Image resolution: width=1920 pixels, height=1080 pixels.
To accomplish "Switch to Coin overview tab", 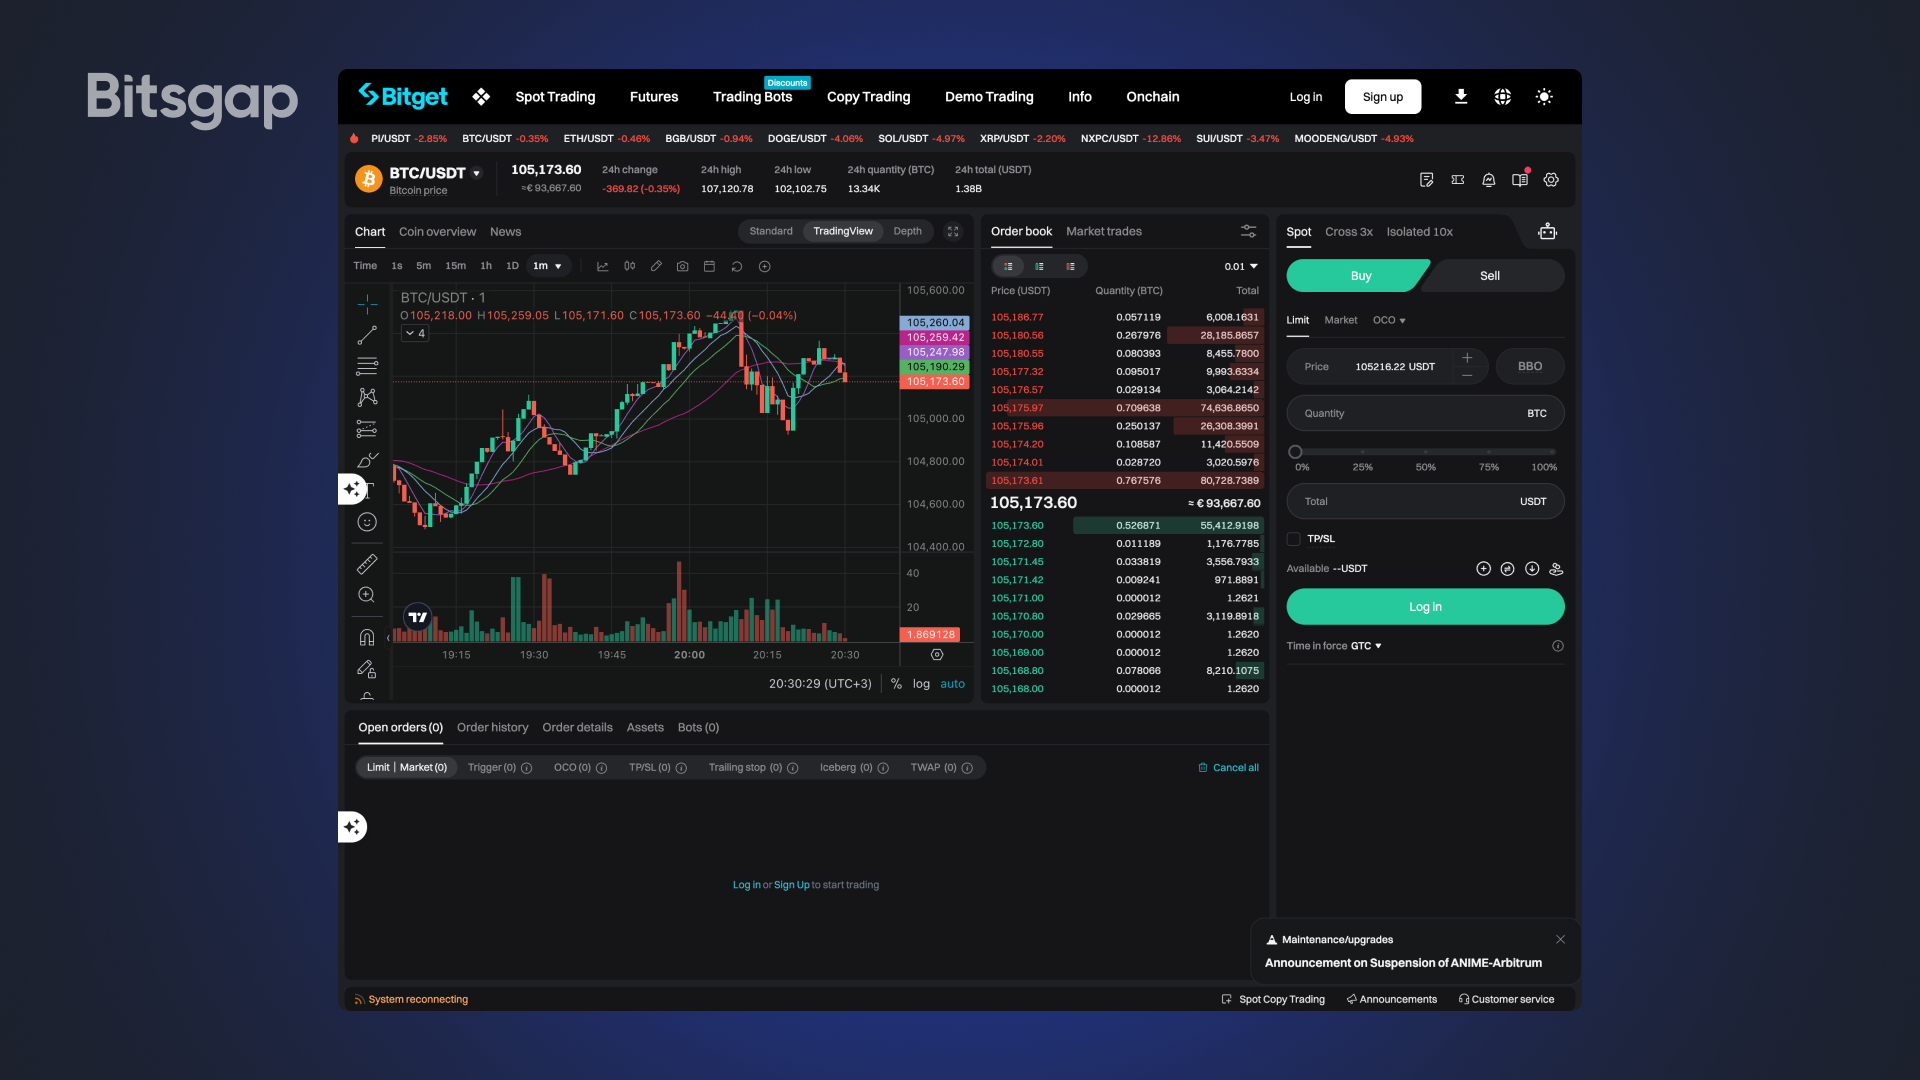I will point(437,231).
